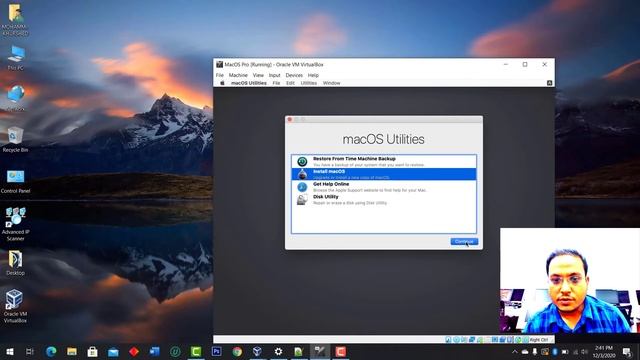Open the Control Panel desktop shortcut
640x360 pixels.
click(15, 181)
